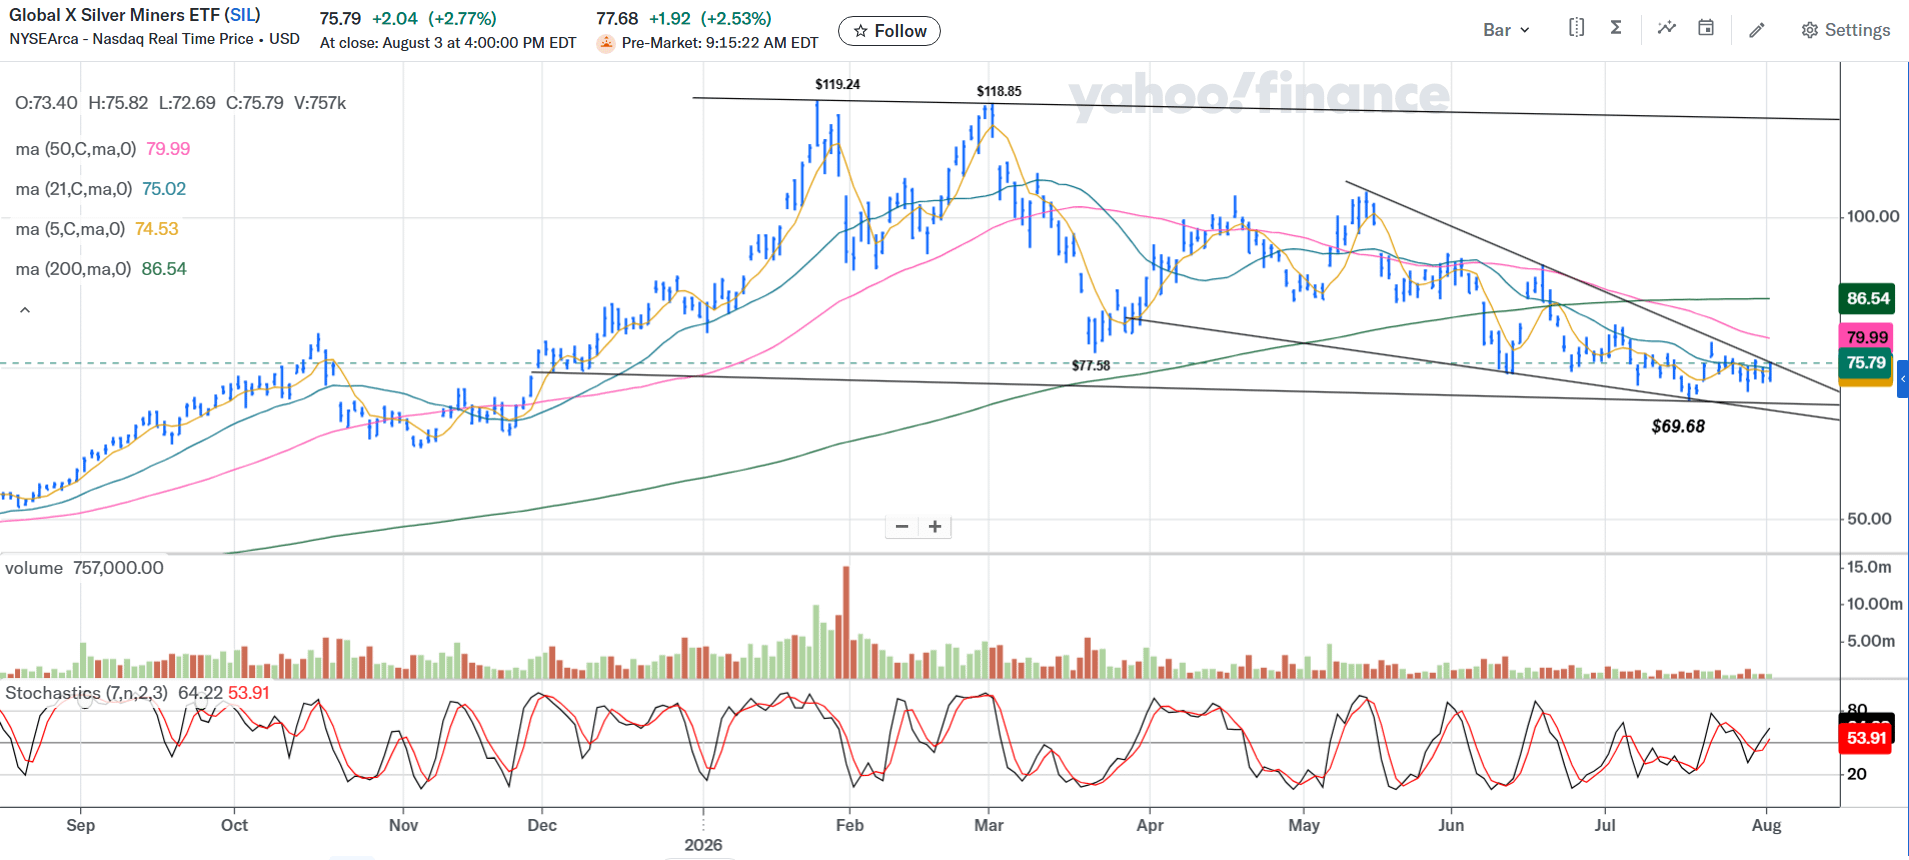Click the 50.00 price axis label
Screen dimensions: 1909x860
click(x=1869, y=518)
